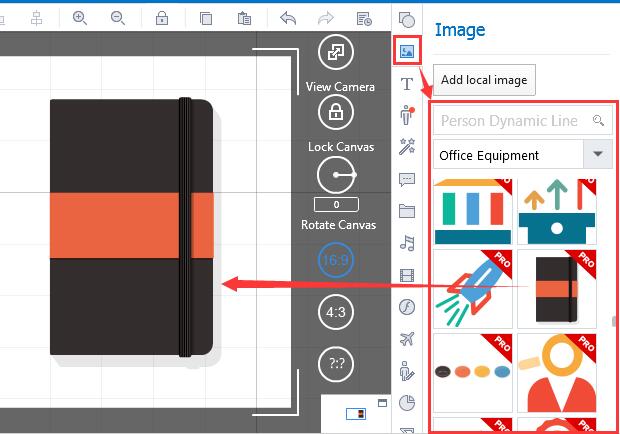Open the film strip video icon

pos(407,275)
